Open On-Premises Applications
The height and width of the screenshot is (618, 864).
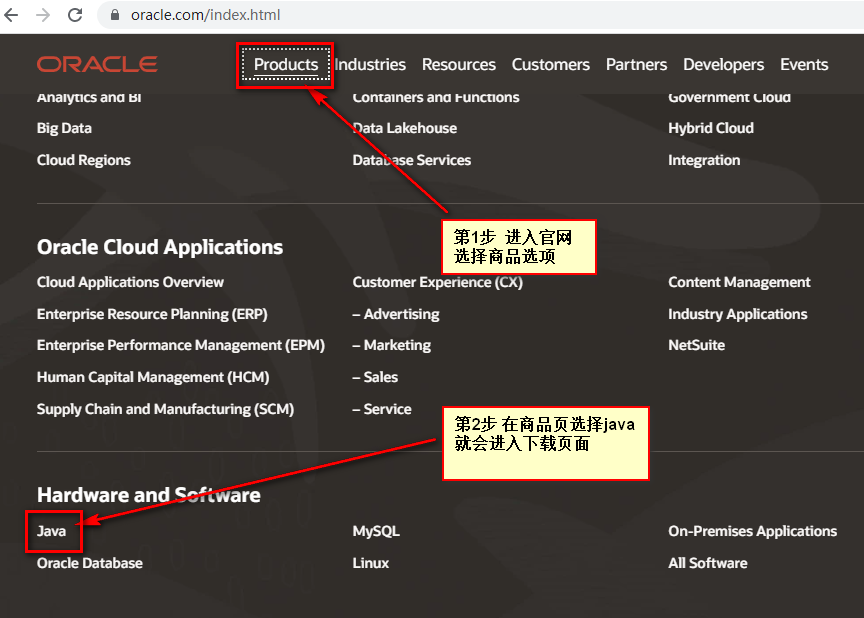(753, 531)
